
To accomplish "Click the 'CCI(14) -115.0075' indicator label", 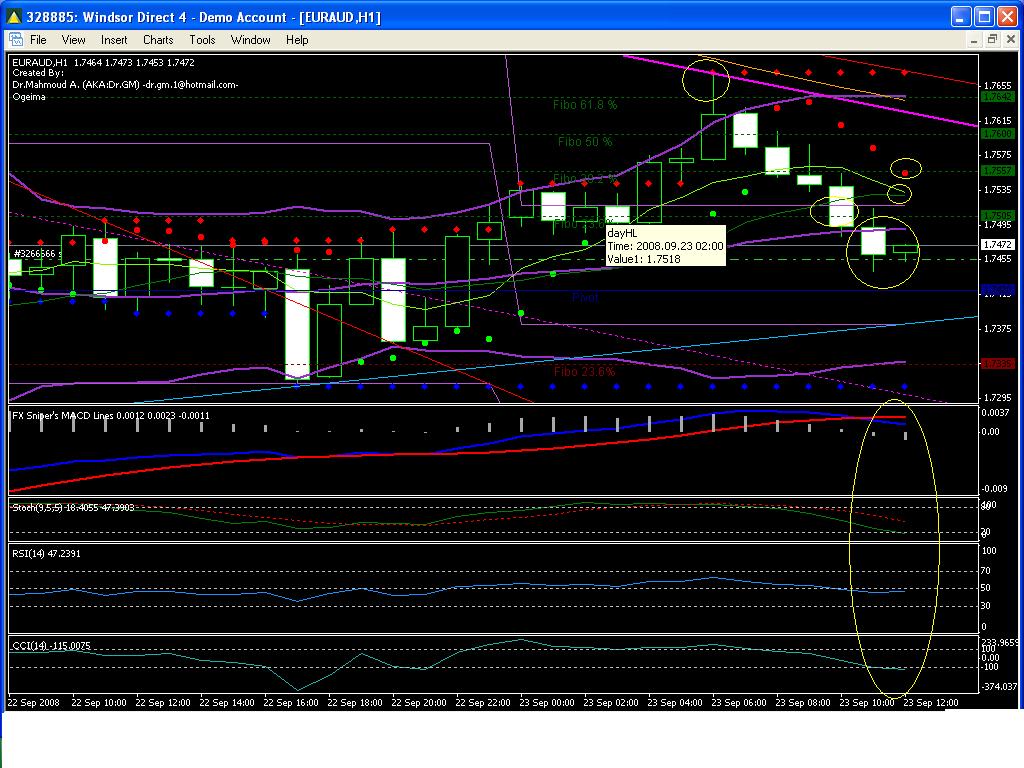I will click(51, 646).
